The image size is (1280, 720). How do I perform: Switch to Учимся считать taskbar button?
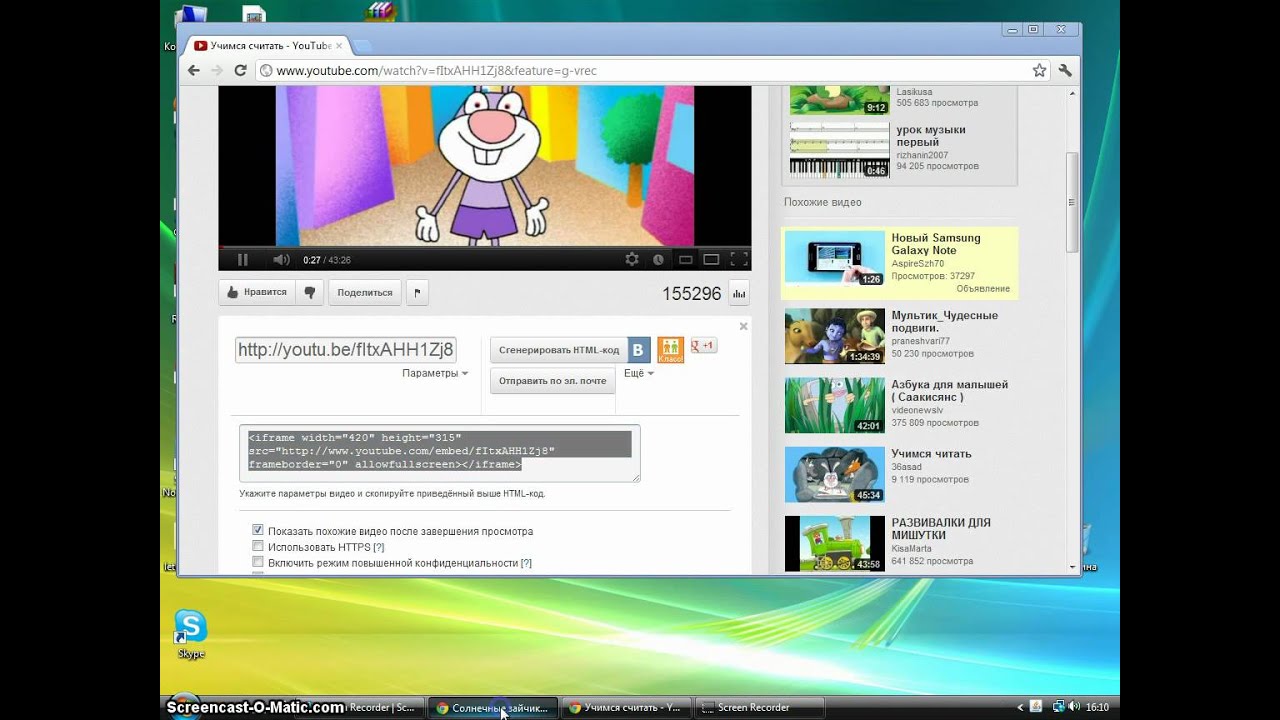point(627,708)
